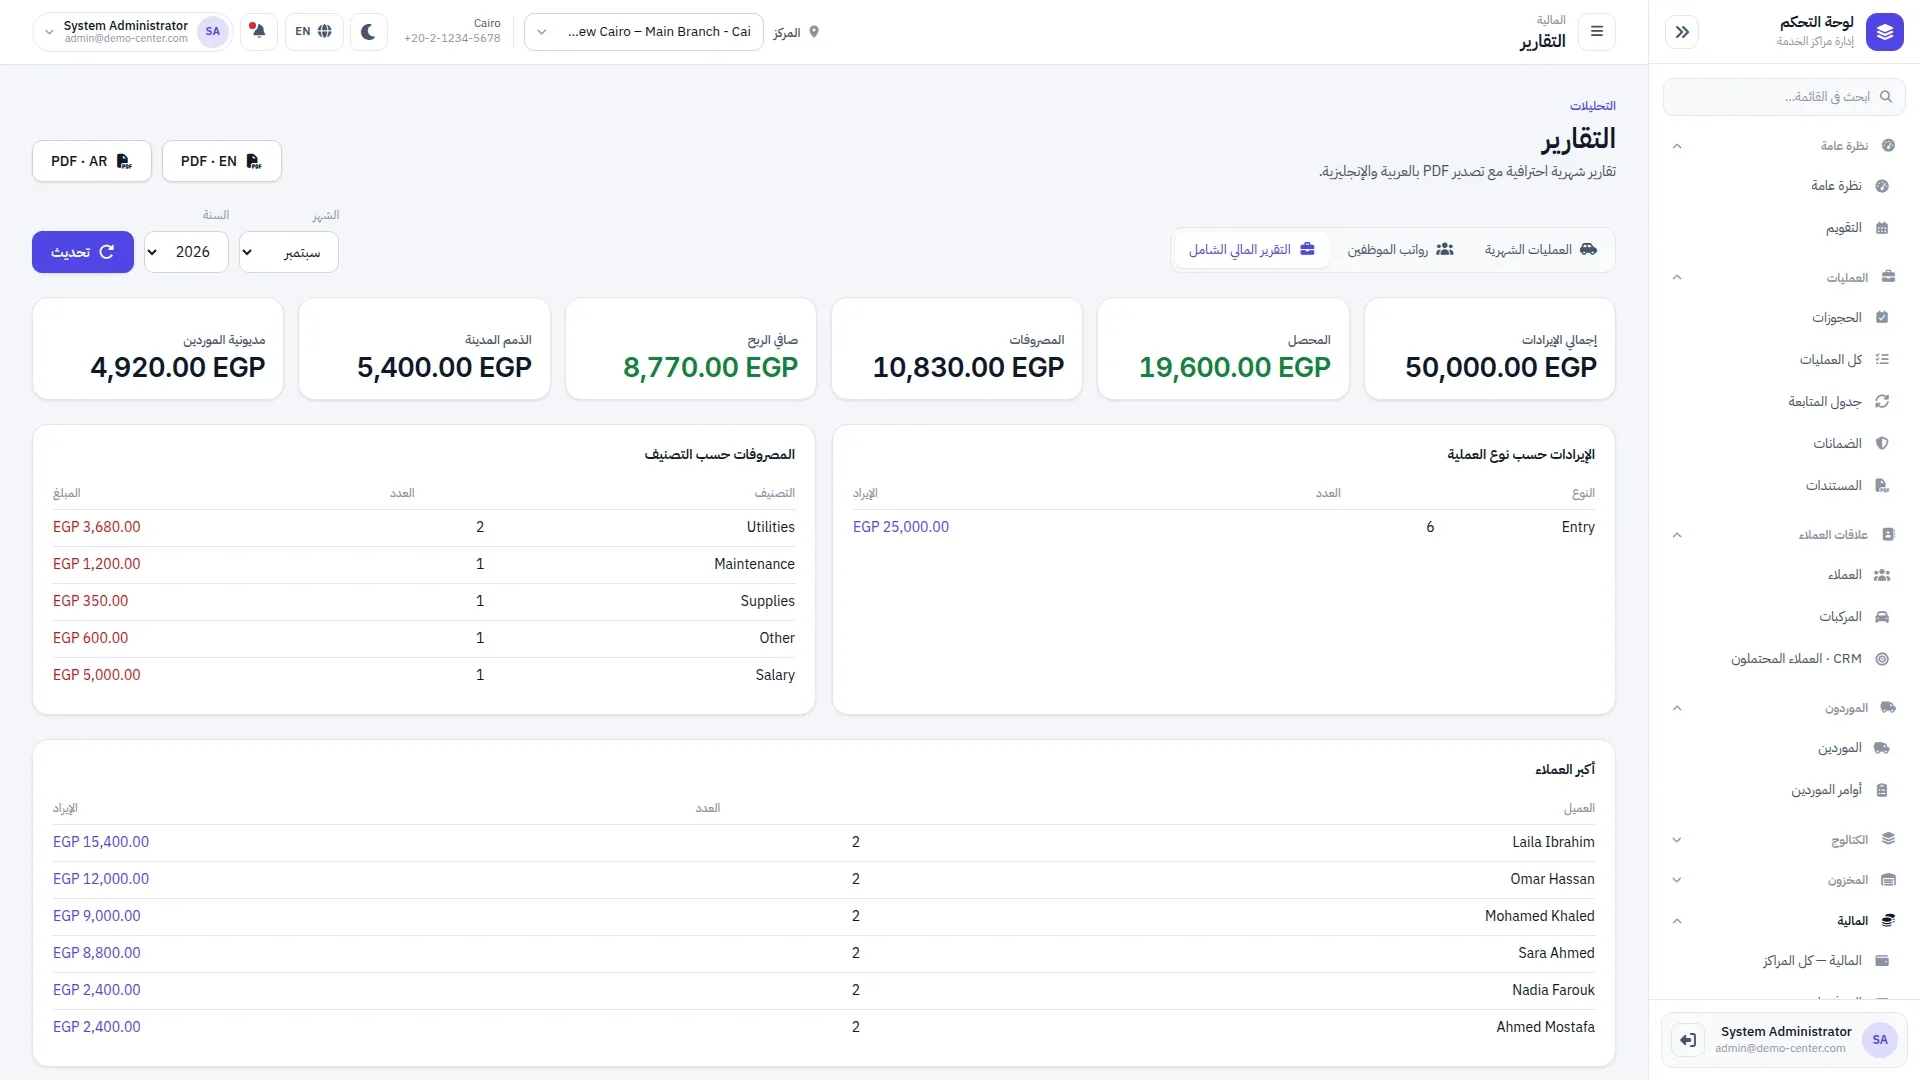This screenshot has height=1080, width=1920.
Task: Expand the System Administrator user menu
Action: tap(132, 32)
